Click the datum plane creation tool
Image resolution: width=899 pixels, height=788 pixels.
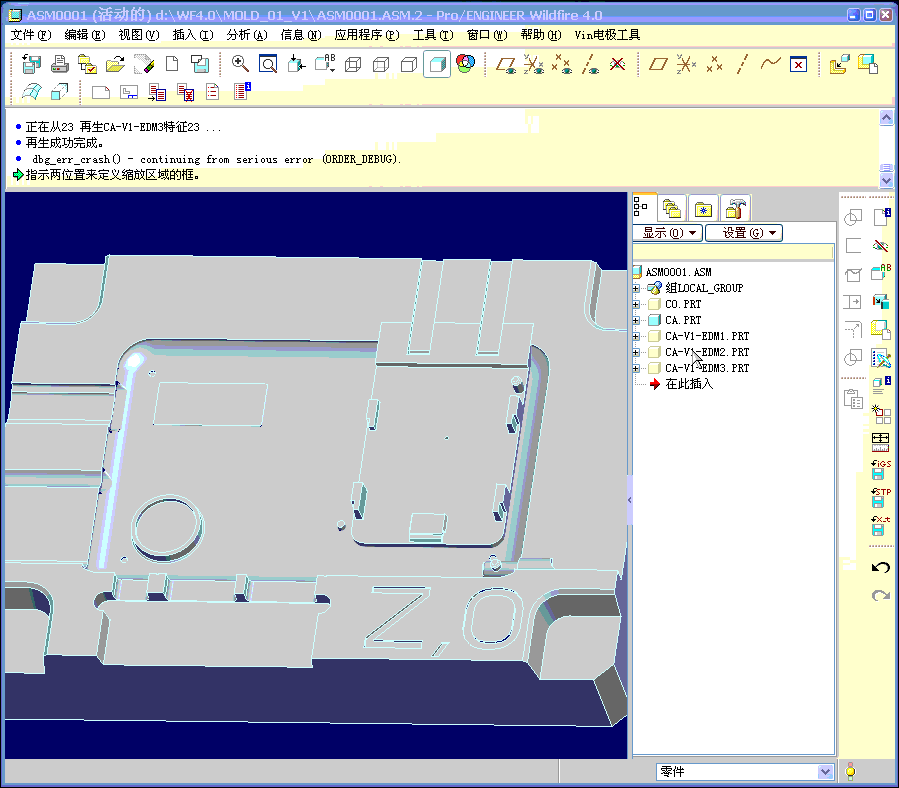658,64
